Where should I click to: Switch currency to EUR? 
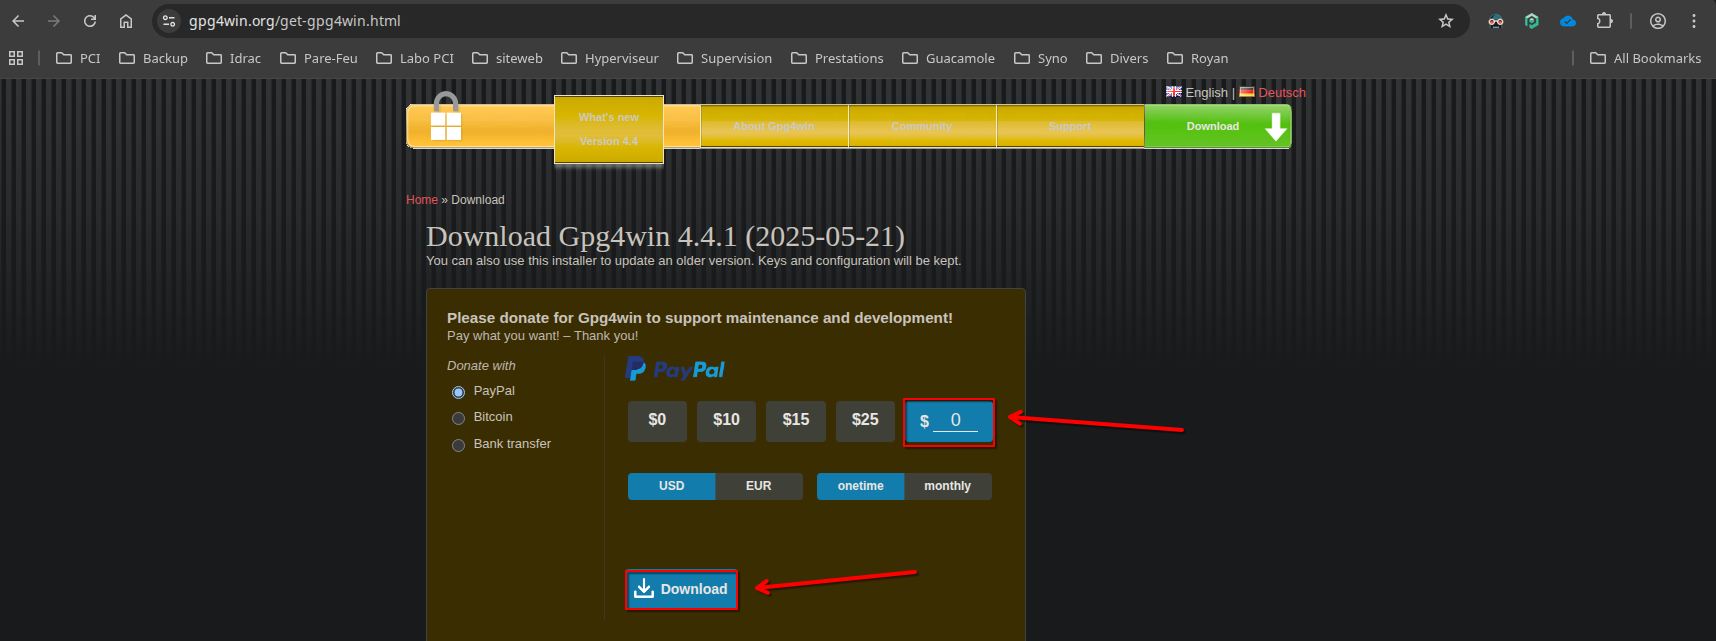point(758,486)
